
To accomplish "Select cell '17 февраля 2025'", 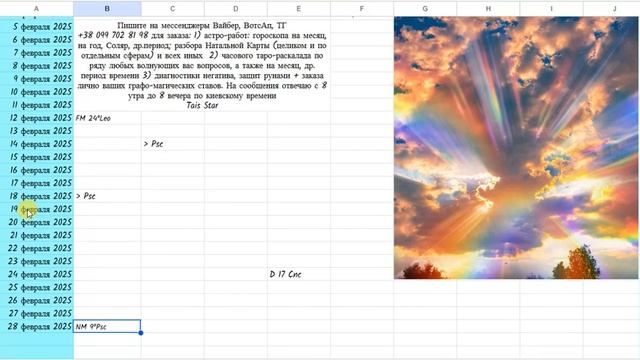I will [x=37, y=183].
